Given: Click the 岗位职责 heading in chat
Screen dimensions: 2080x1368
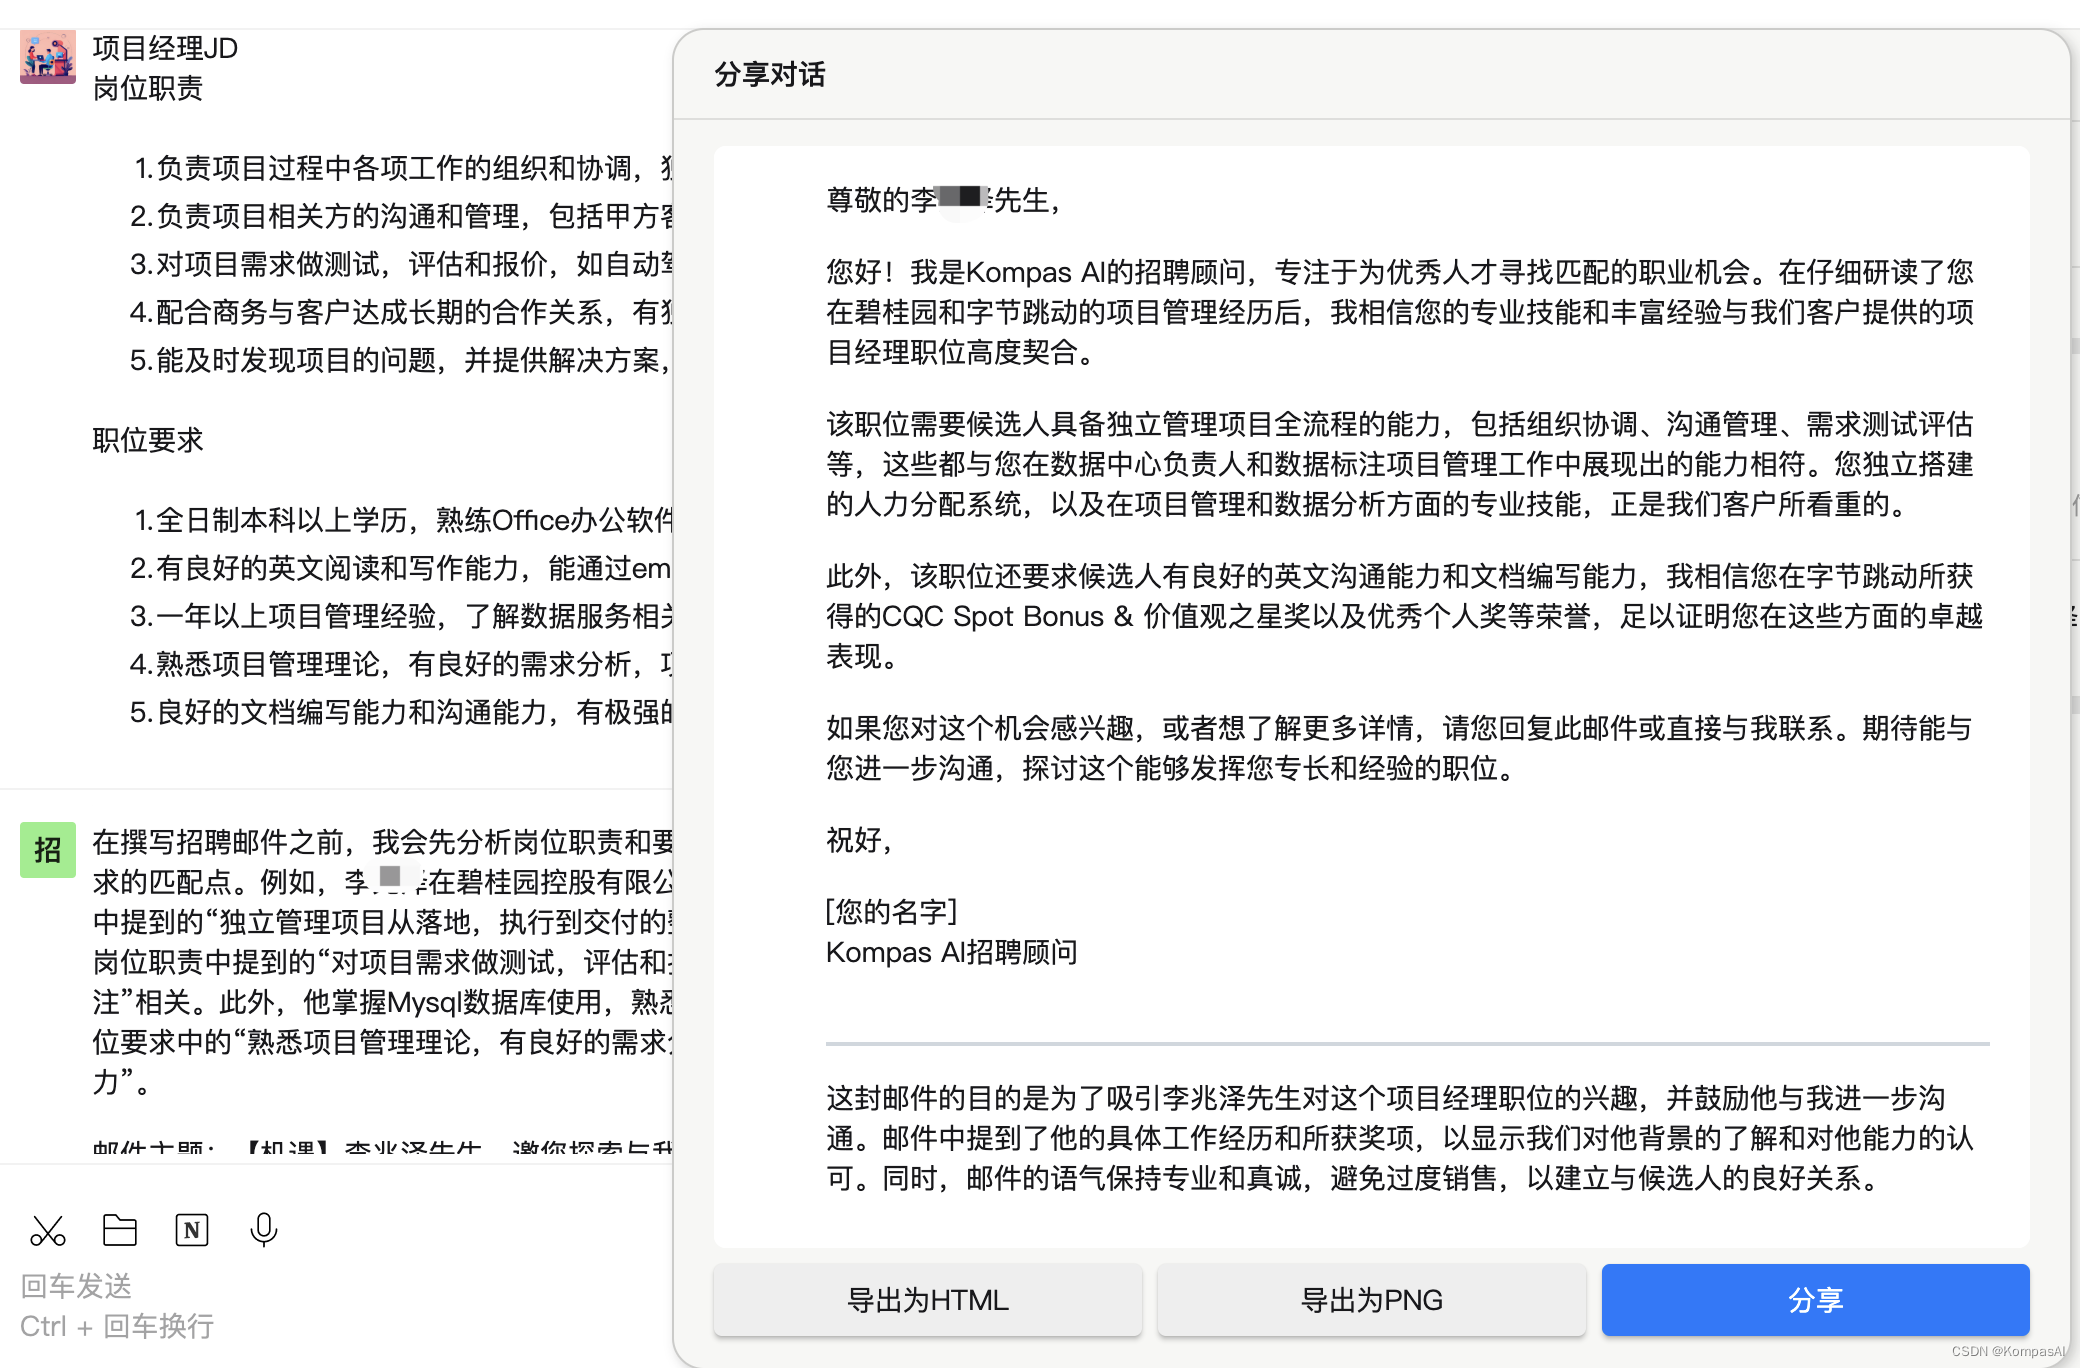Looking at the screenshot, I should (148, 89).
